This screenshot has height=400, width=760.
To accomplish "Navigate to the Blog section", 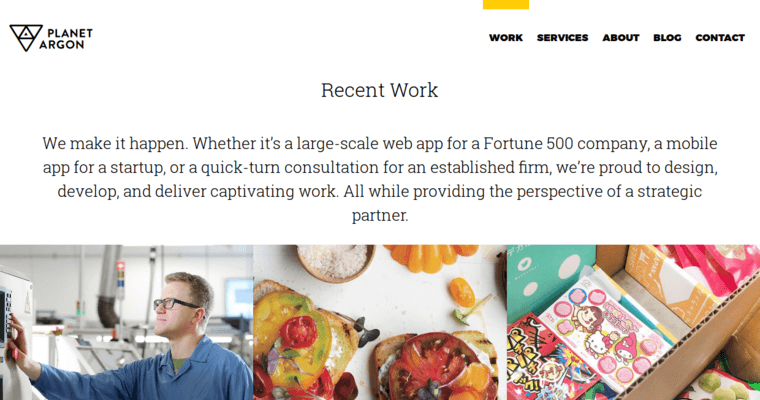I will 667,38.
